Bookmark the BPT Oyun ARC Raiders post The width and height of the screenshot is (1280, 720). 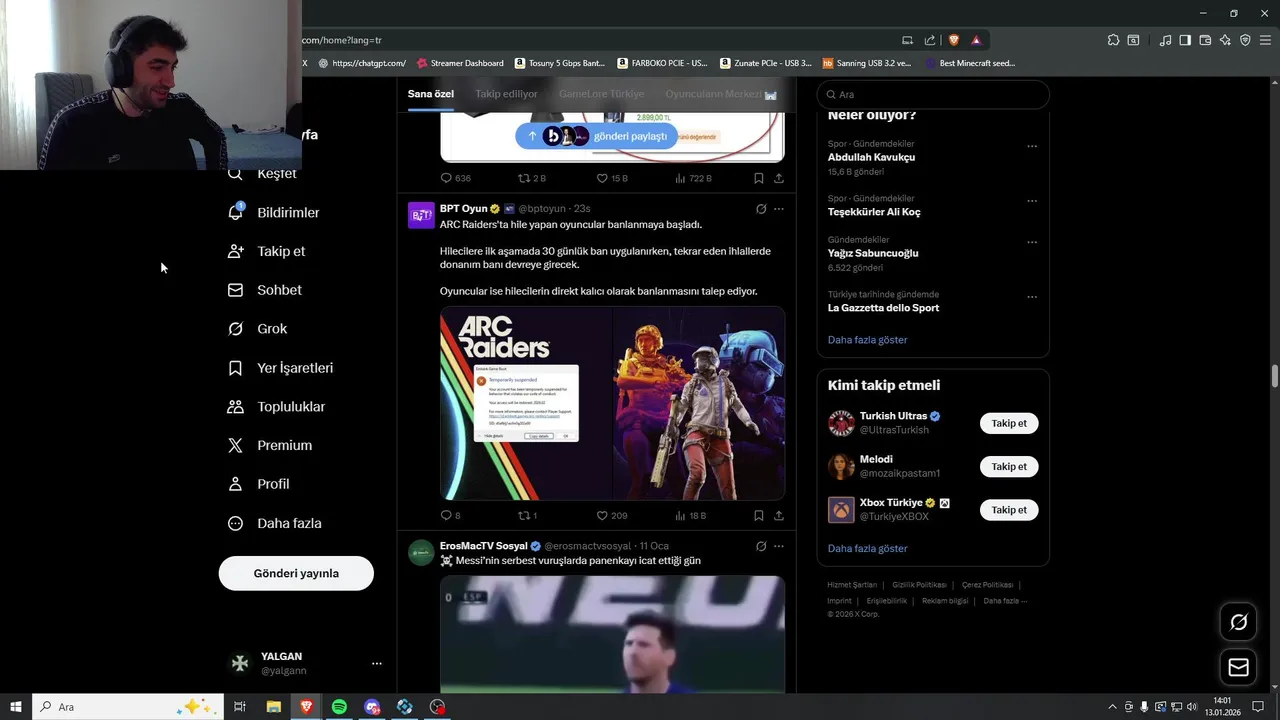759,516
